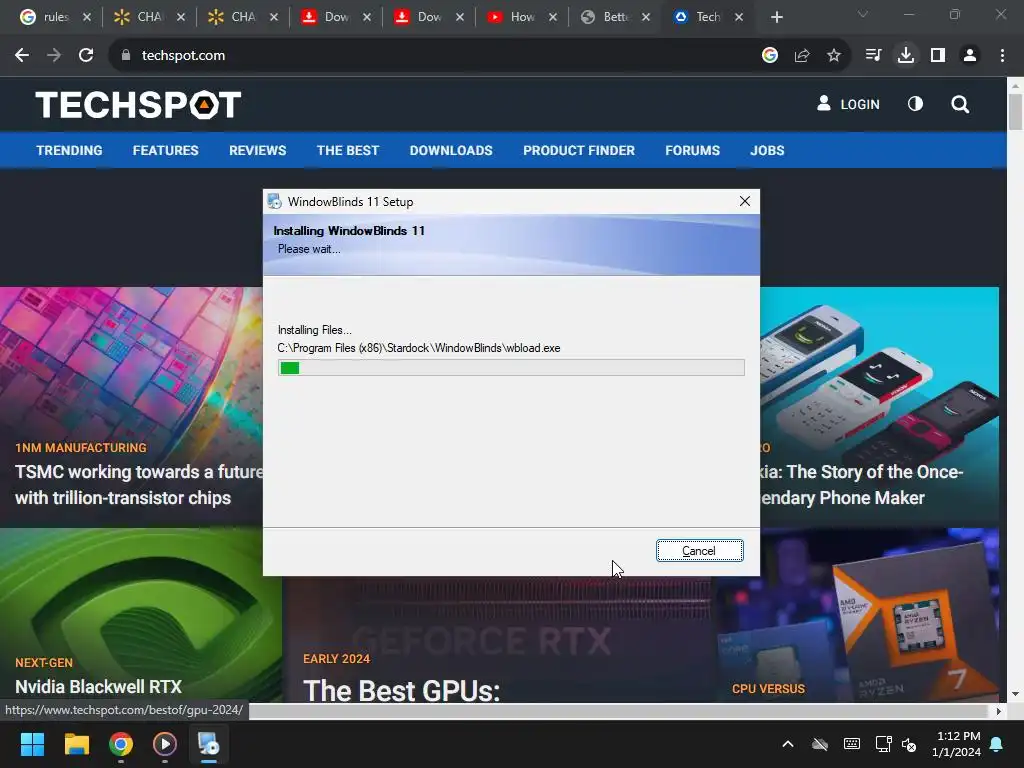Click the WindowBlinds setup taskbar icon
Image resolution: width=1024 pixels, height=768 pixels.
(x=209, y=744)
